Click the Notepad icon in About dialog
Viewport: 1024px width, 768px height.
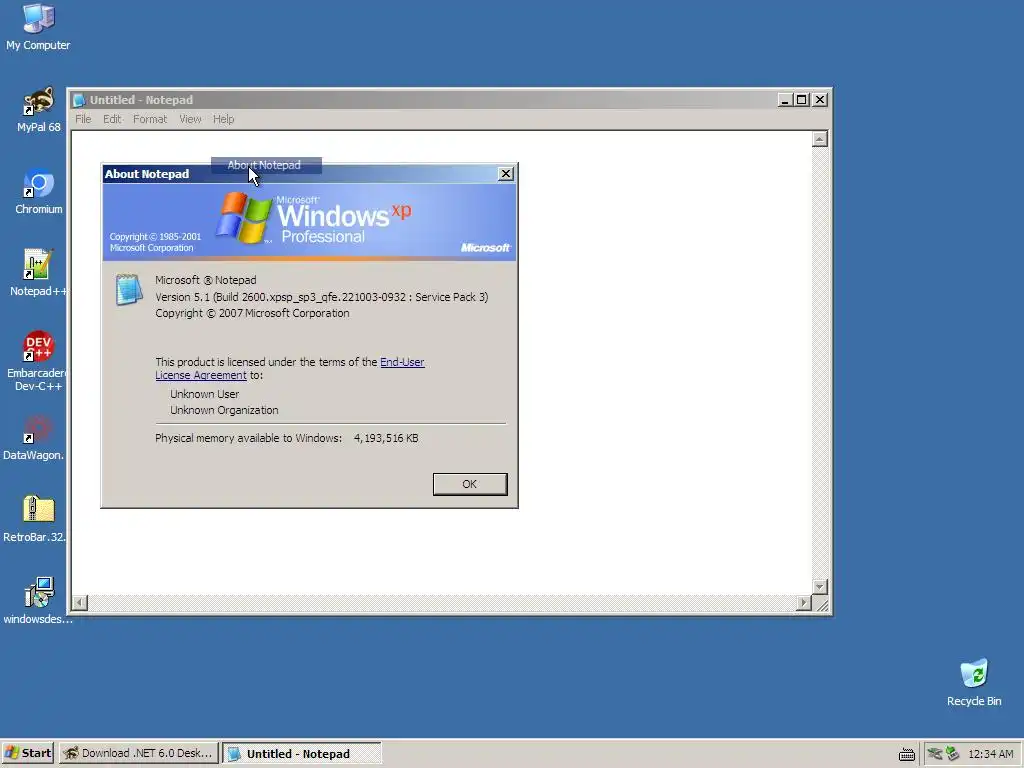[129, 289]
